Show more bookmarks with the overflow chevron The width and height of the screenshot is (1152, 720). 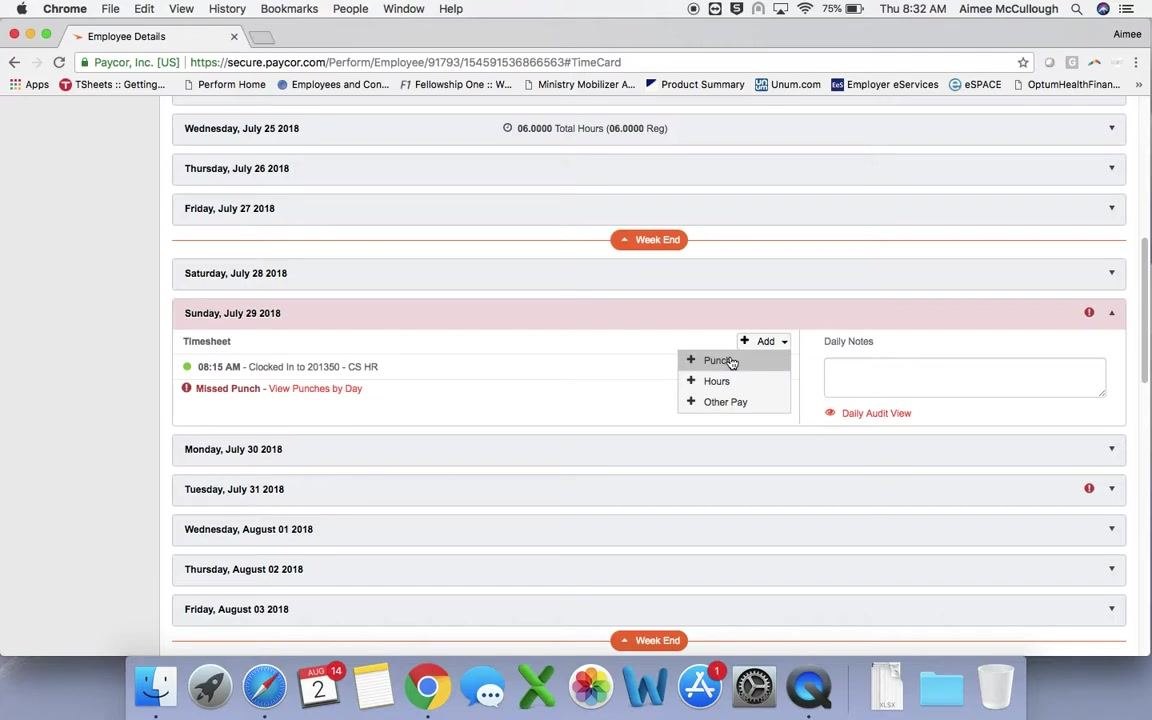pos(1139,84)
